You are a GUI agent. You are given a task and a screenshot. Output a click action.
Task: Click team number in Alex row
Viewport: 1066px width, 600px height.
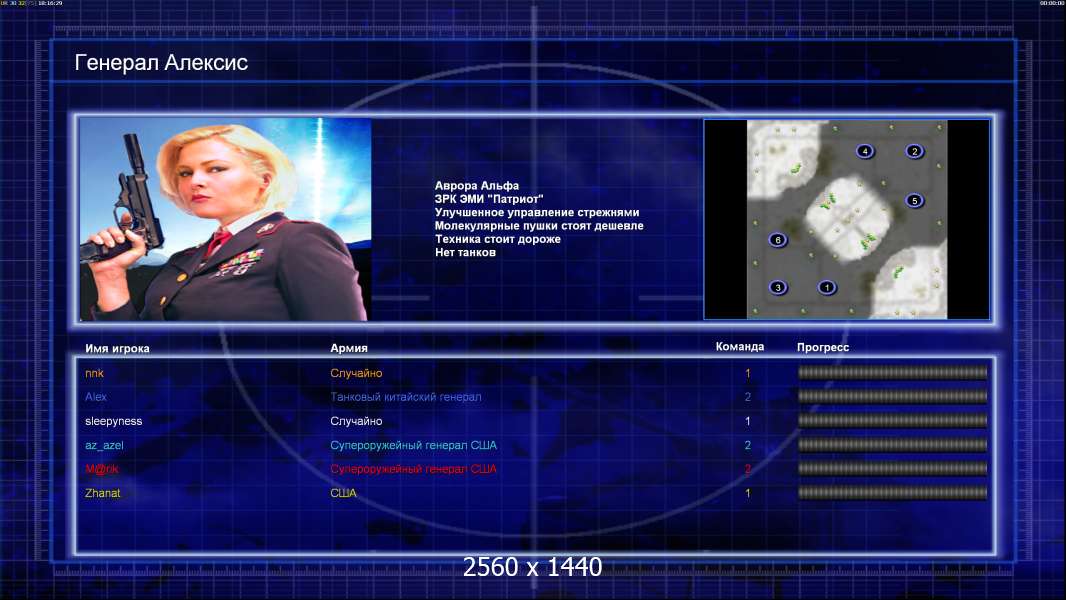click(748, 397)
